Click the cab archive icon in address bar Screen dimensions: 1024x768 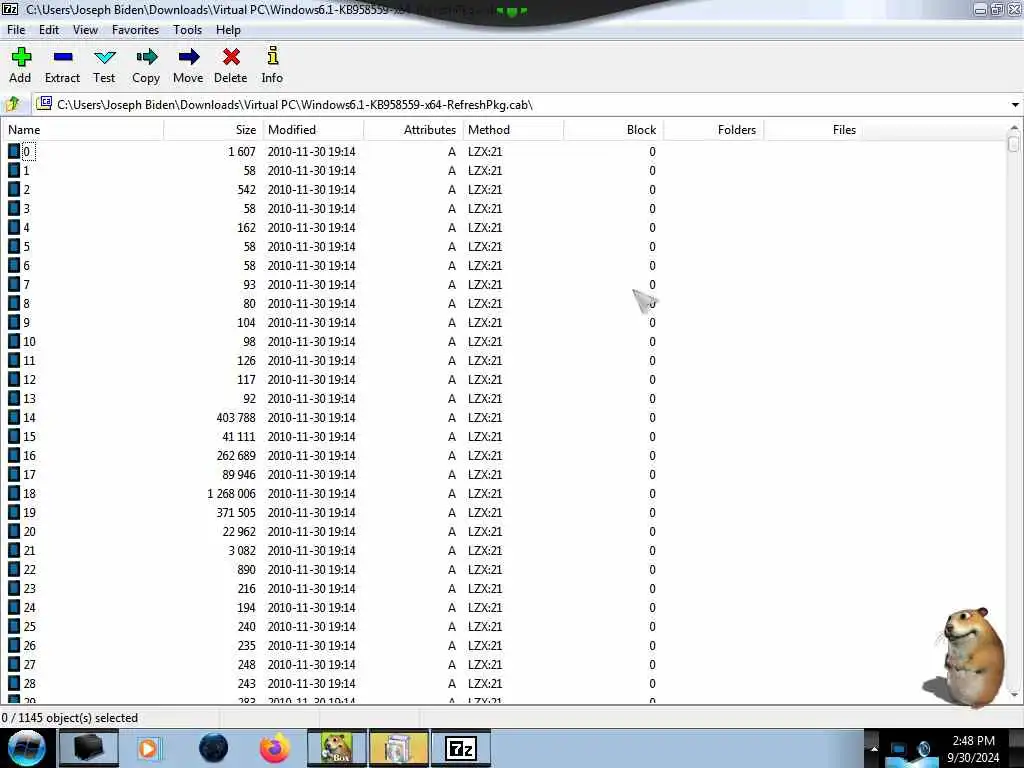(44, 104)
